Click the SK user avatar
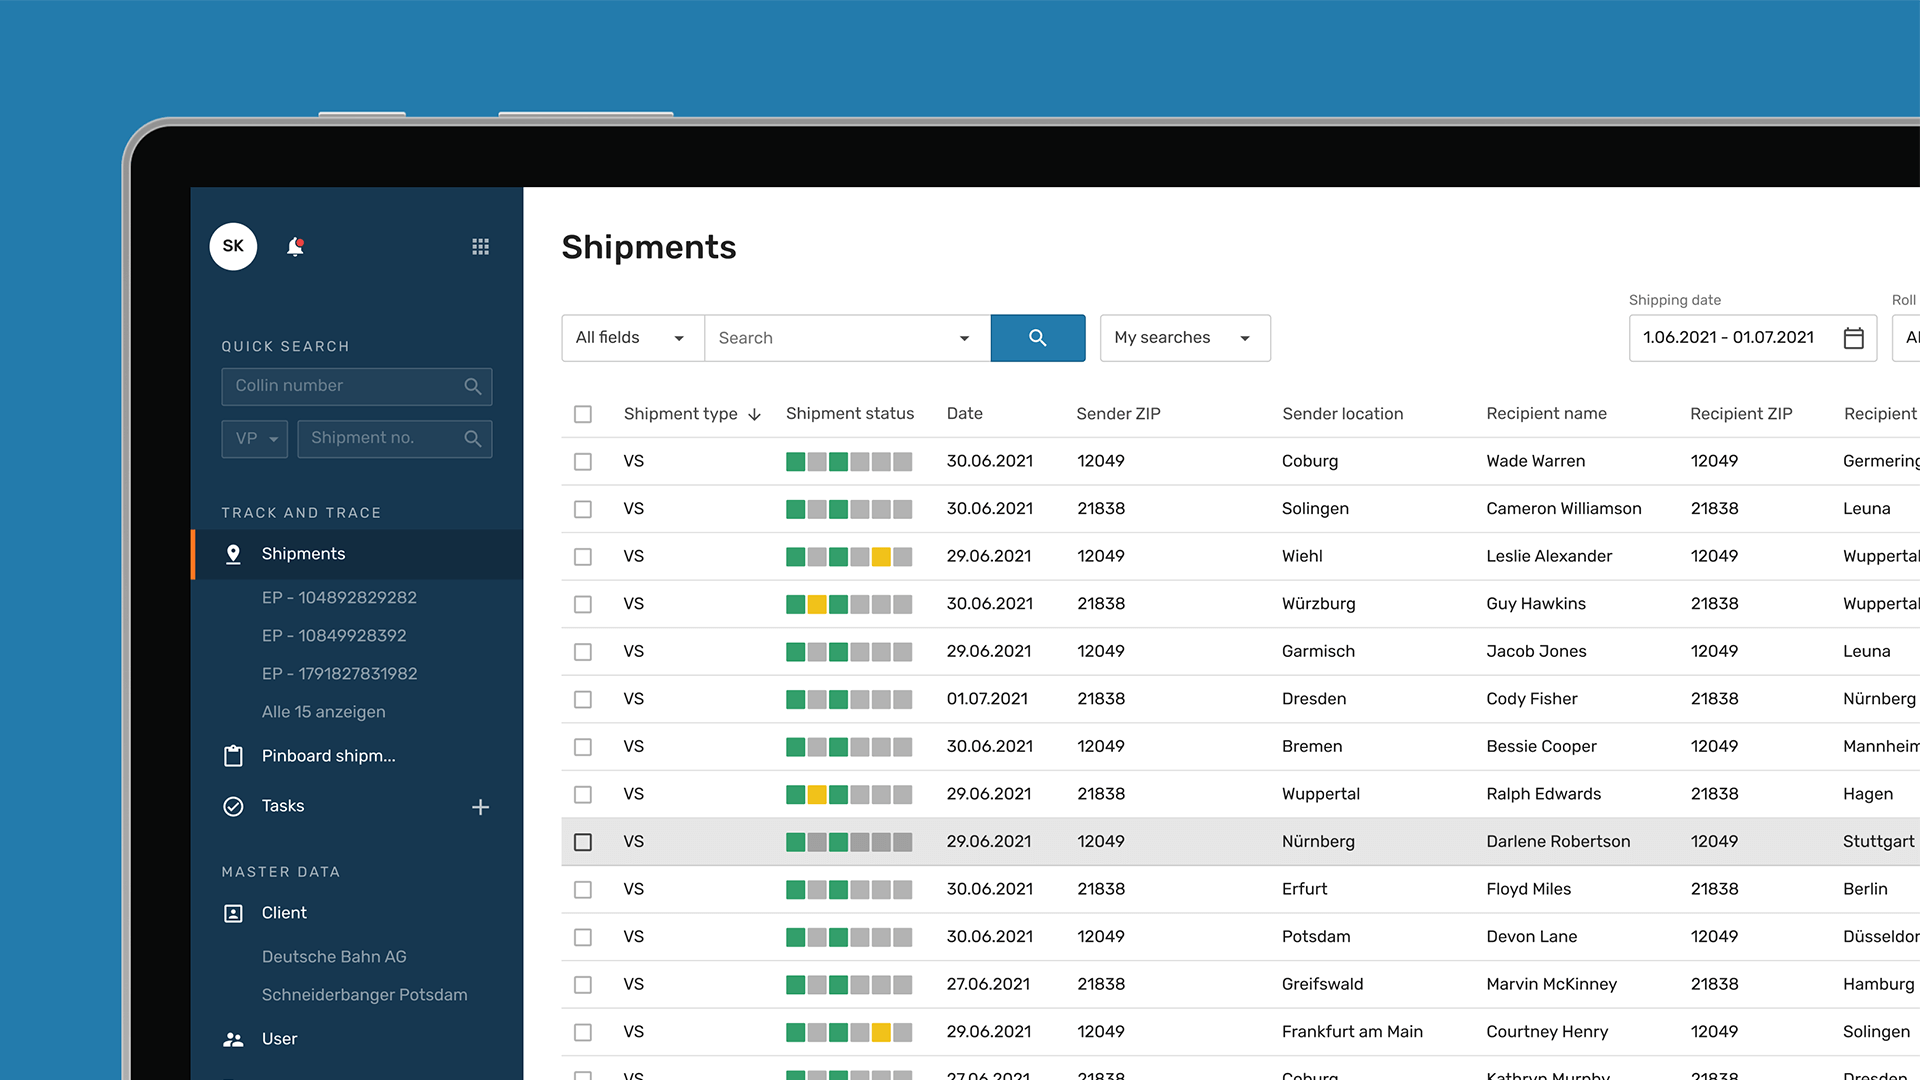Screen dimensions: 1920x1080 click(x=233, y=247)
